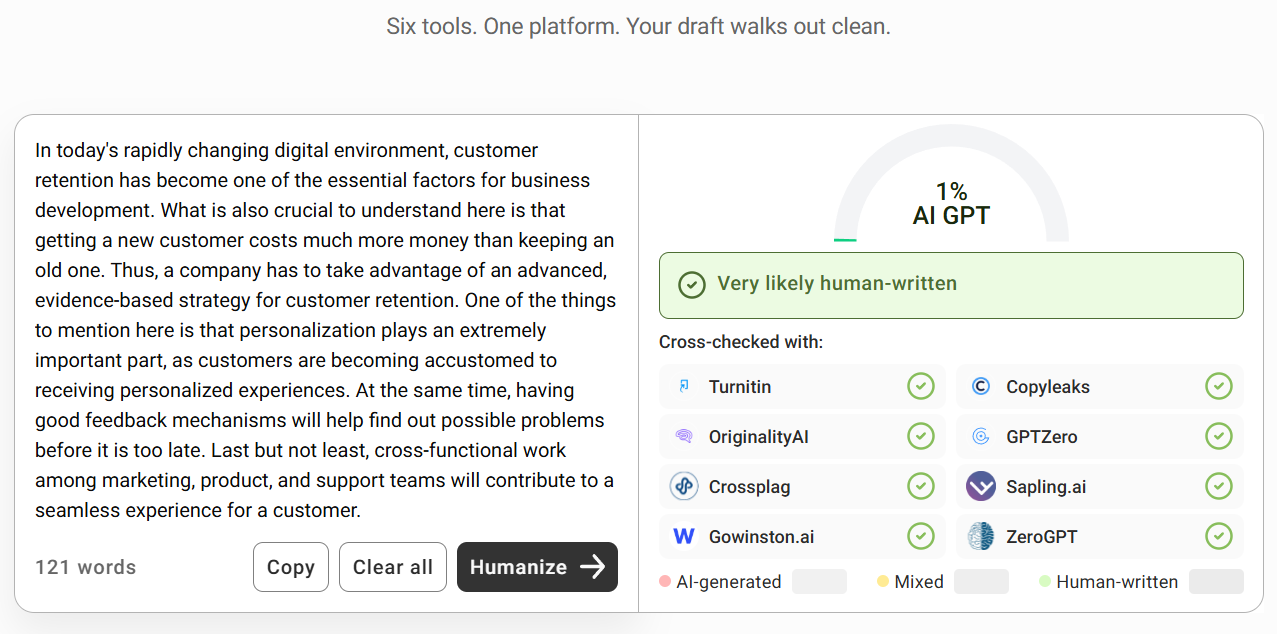Click the checkmark next to OriginalityAI
Viewport: 1277px width, 634px height.
click(920, 436)
